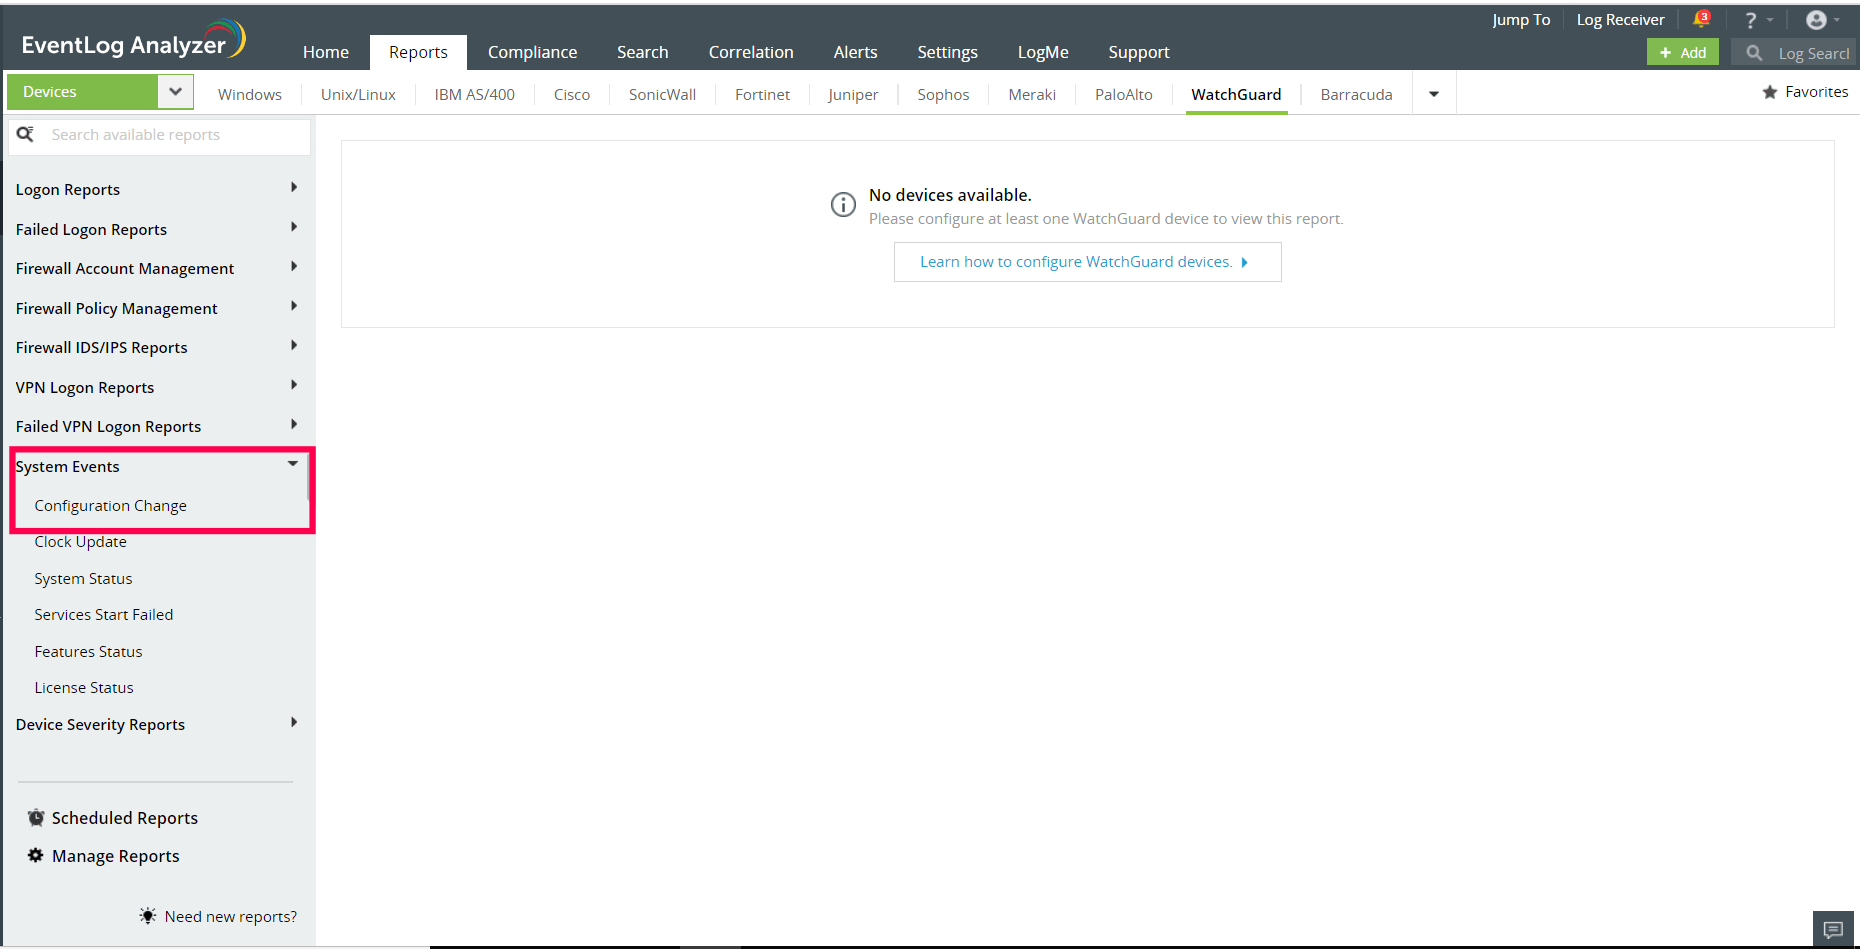Select the Sophos device tab
This screenshot has height=949, width=1860.
(x=943, y=95)
